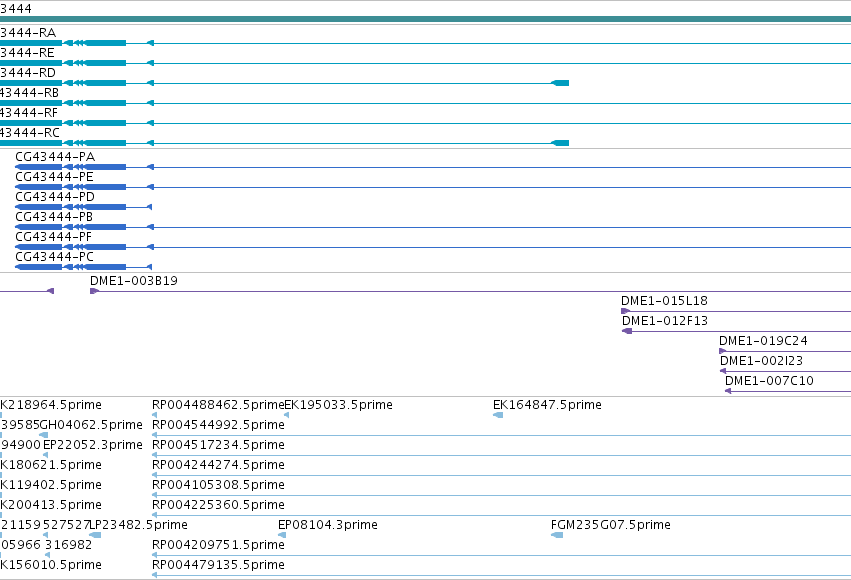Open the EK195033.5prime EST label

pyautogui.click(x=339, y=405)
